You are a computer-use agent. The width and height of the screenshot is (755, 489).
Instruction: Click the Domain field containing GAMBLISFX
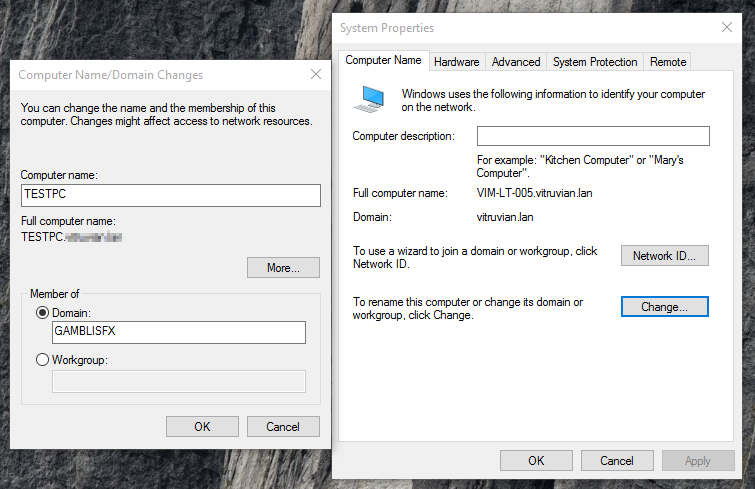coord(178,333)
